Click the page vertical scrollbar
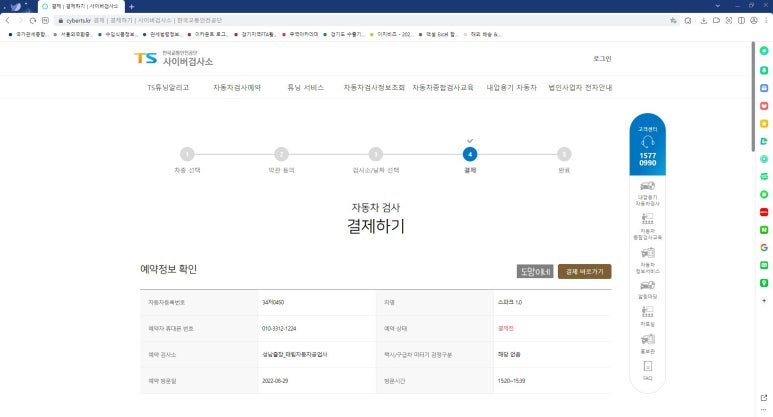 [x=753, y=97]
